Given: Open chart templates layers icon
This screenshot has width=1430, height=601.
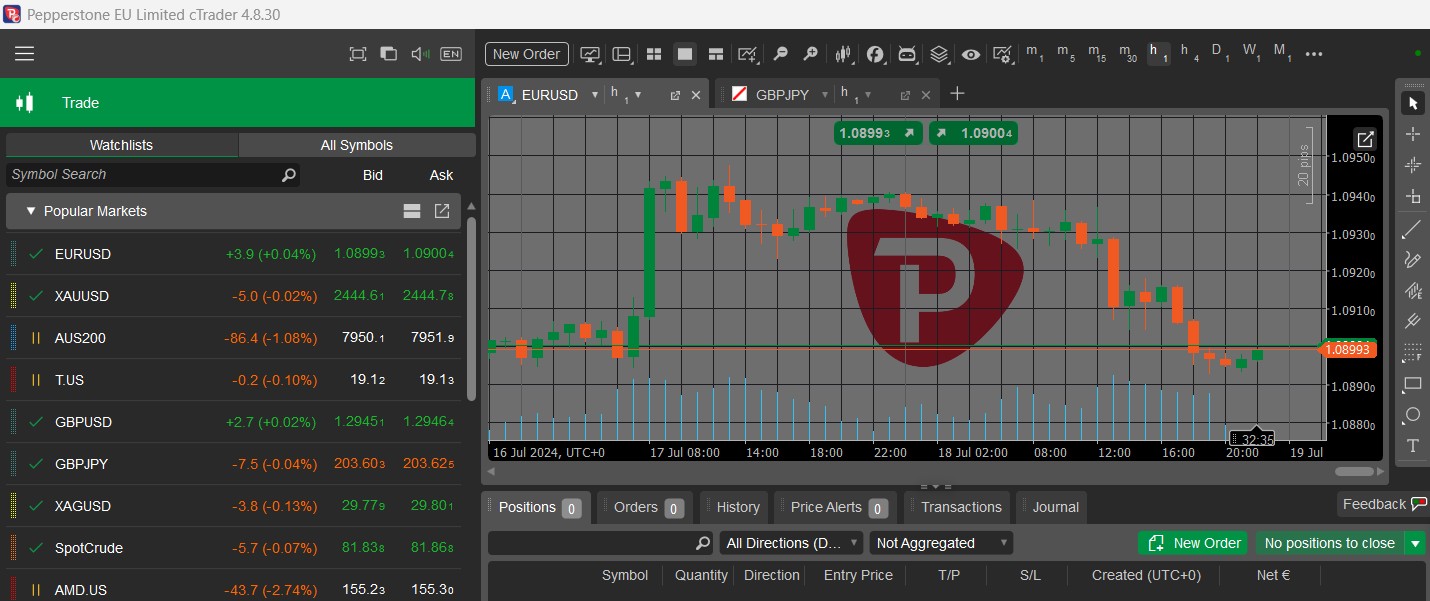Looking at the screenshot, I should [939, 54].
